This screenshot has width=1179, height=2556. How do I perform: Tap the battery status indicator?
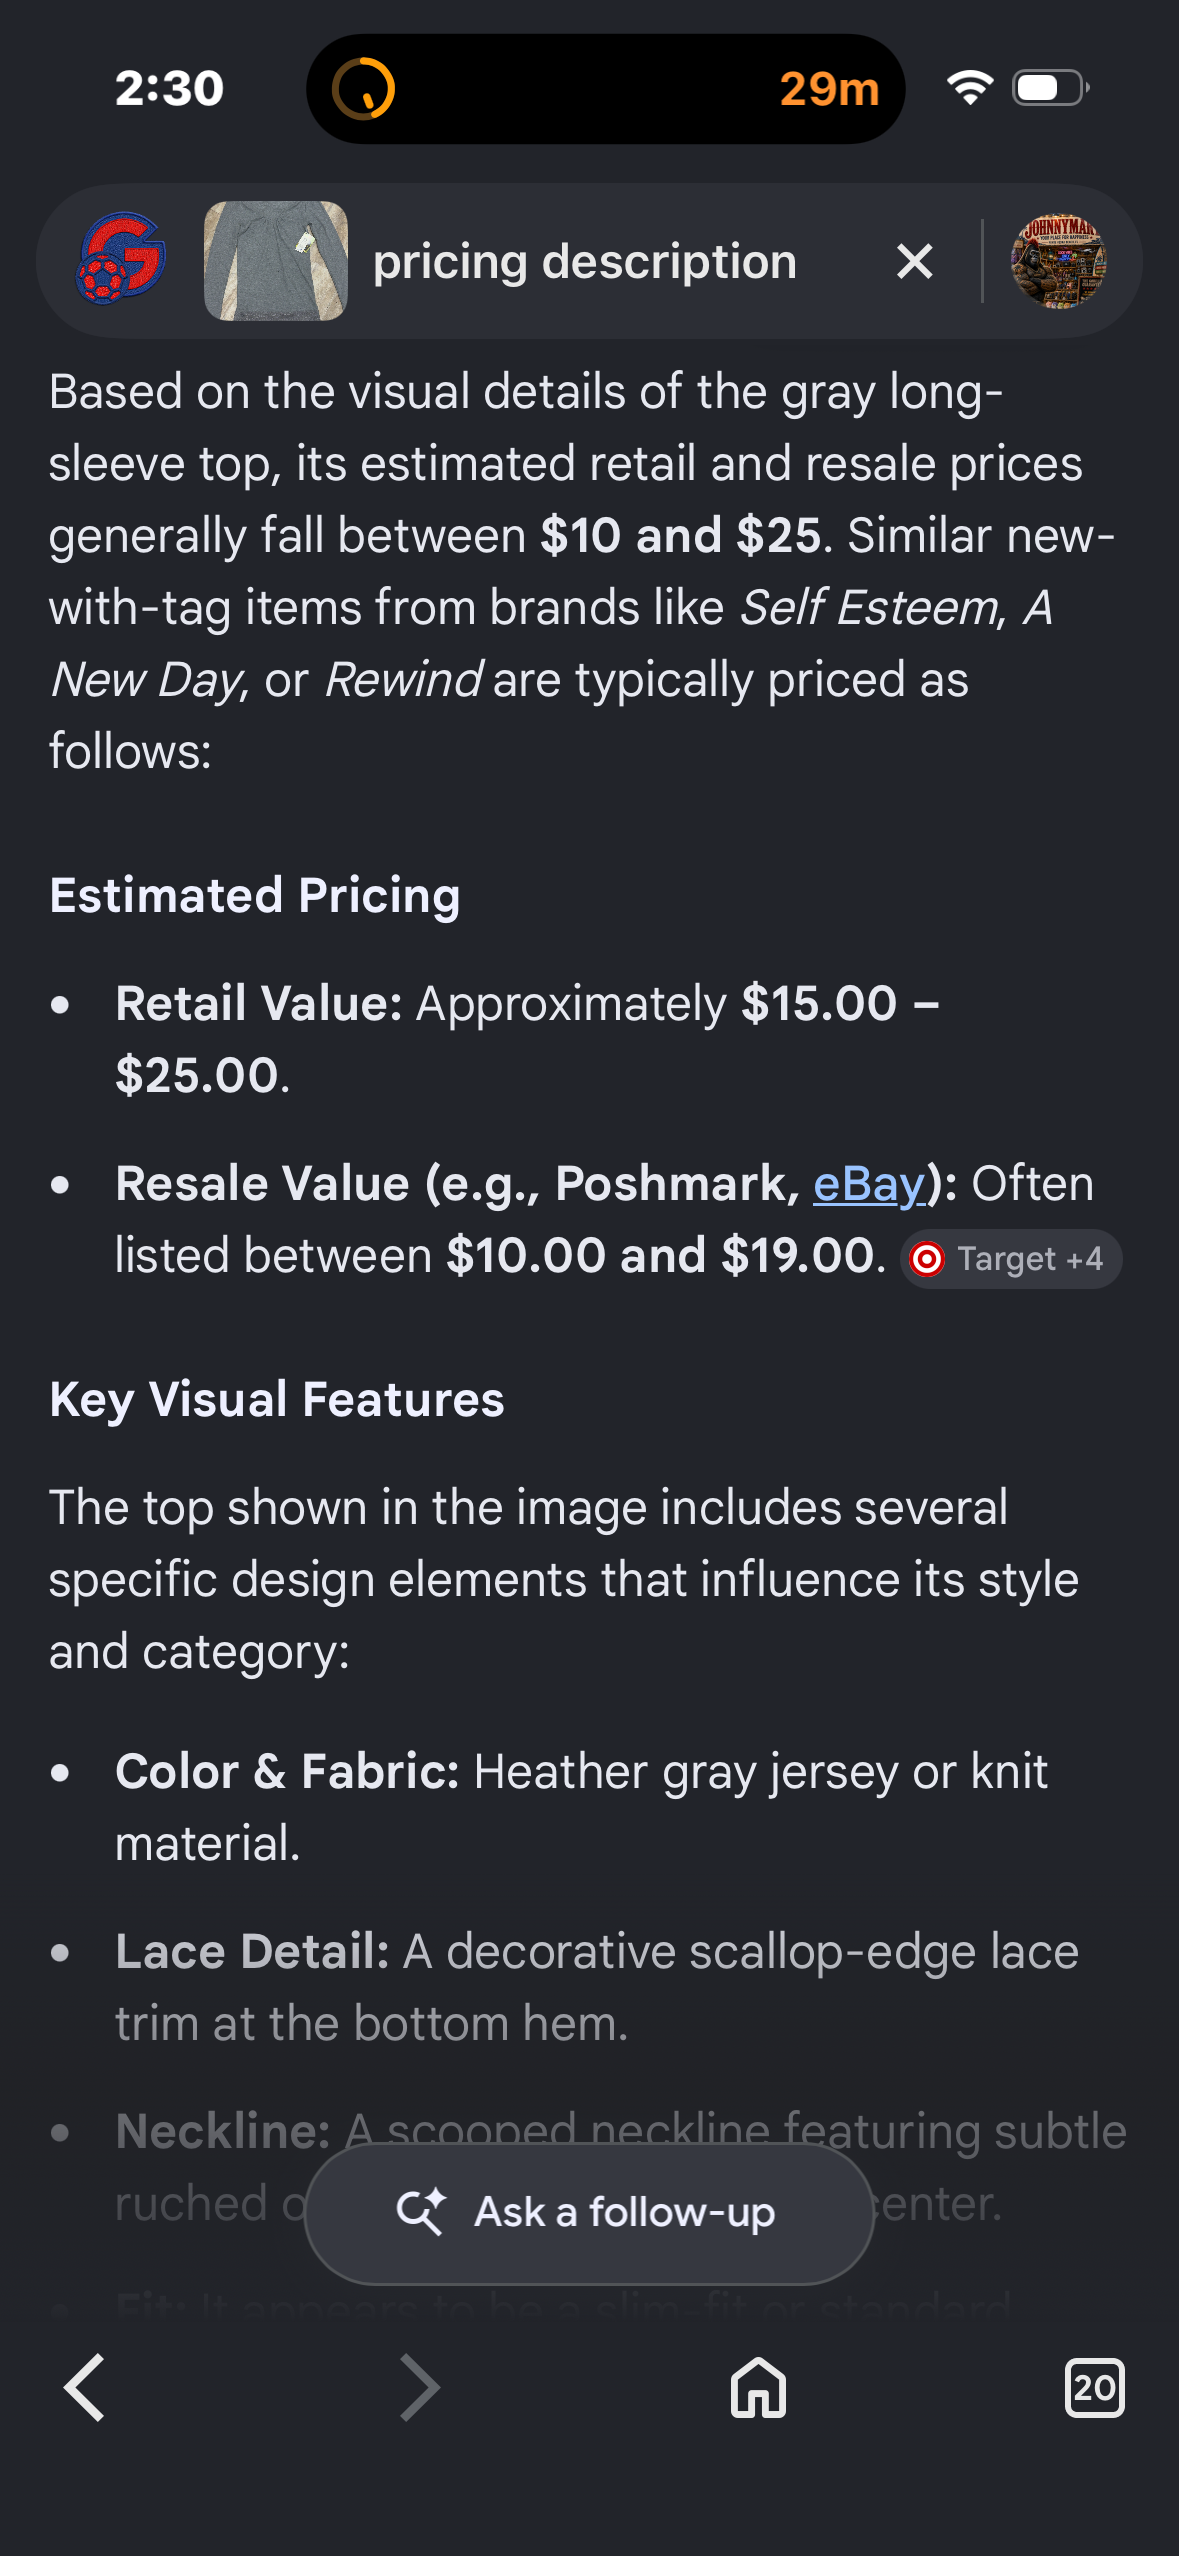tap(1051, 88)
